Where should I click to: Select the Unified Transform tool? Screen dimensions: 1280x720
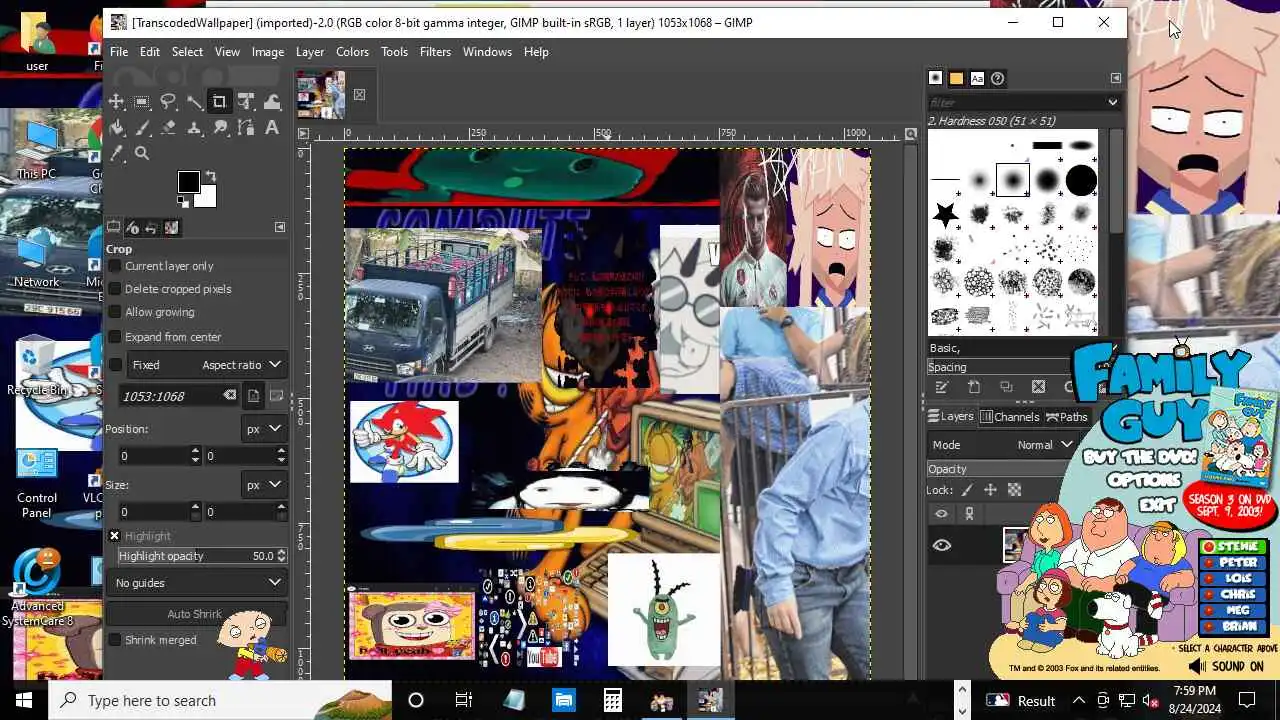(246, 102)
